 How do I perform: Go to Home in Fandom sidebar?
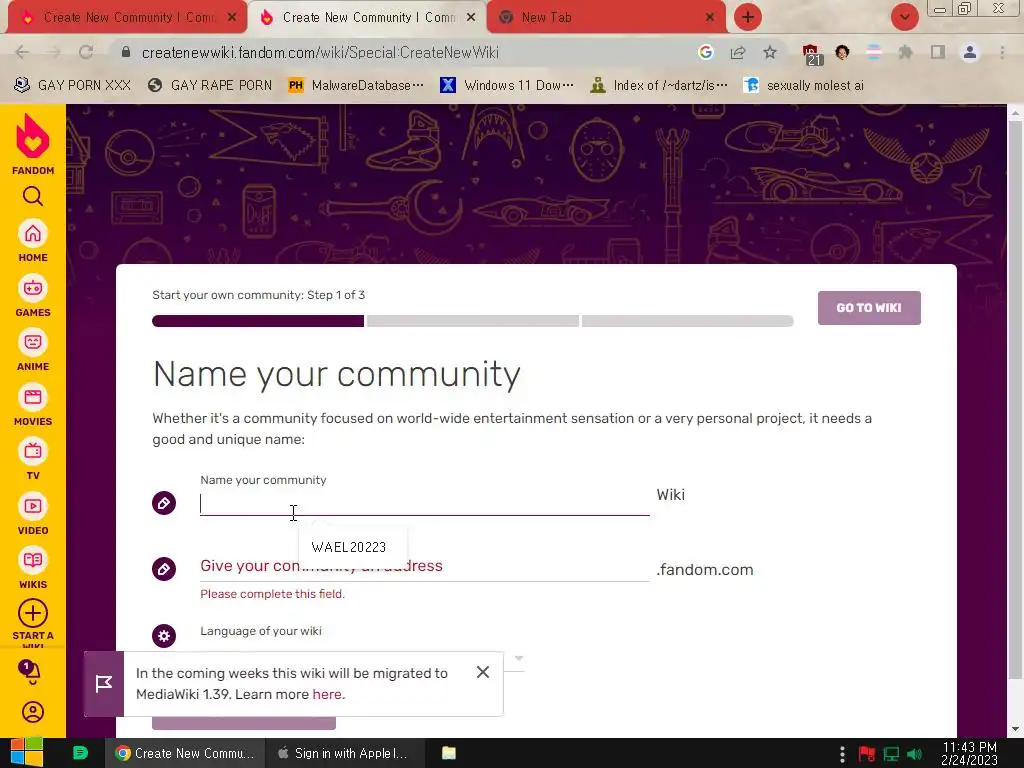(33, 242)
